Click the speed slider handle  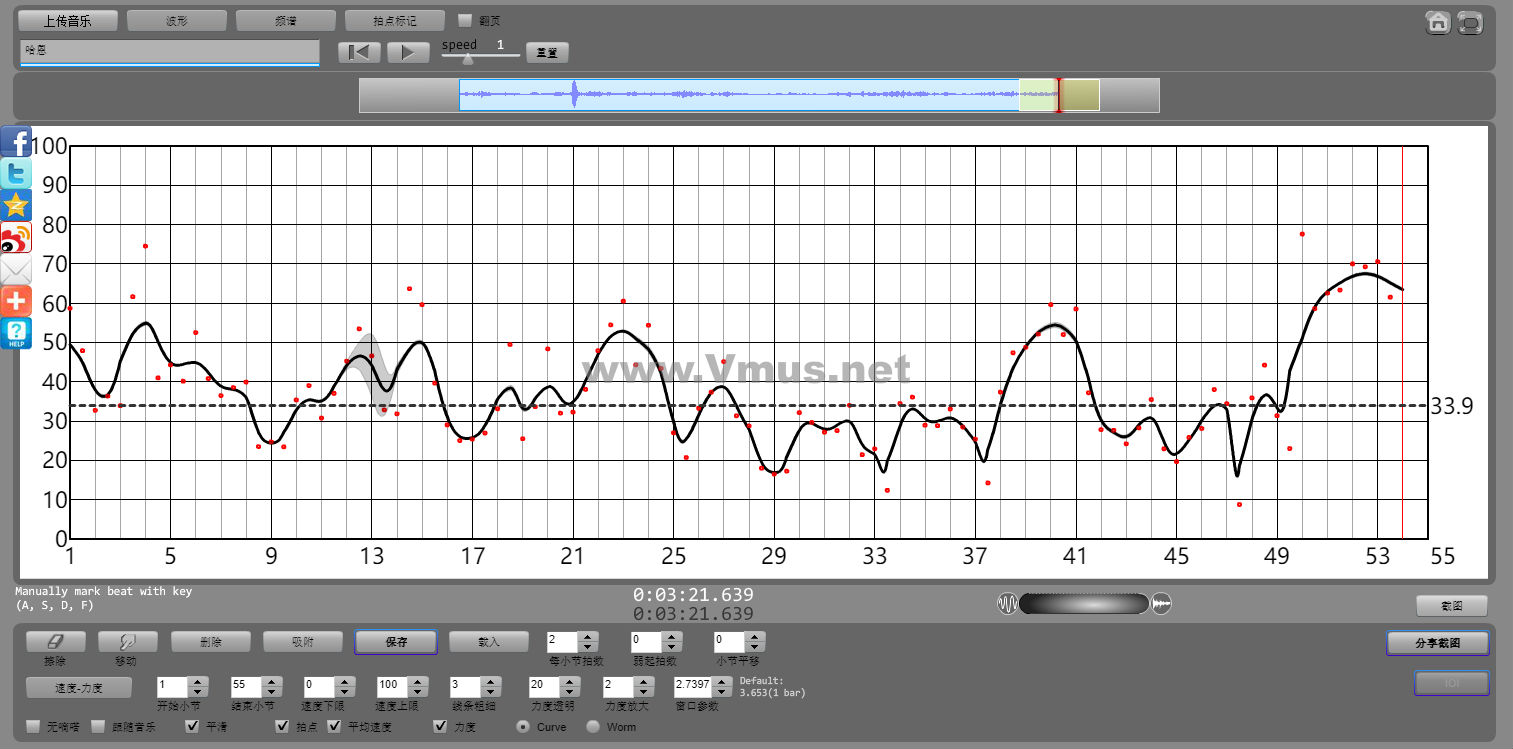(467, 59)
